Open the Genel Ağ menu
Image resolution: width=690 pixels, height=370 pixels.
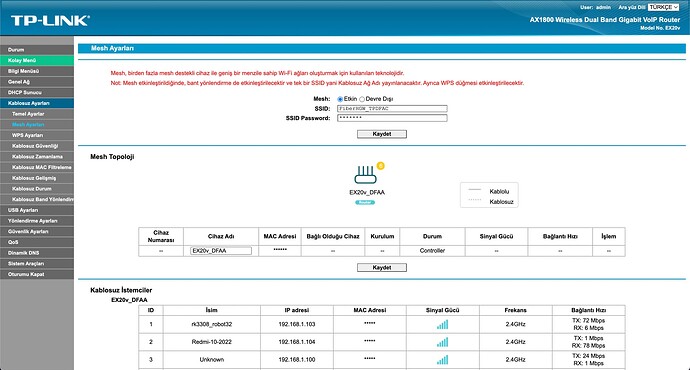click(x=37, y=82)
